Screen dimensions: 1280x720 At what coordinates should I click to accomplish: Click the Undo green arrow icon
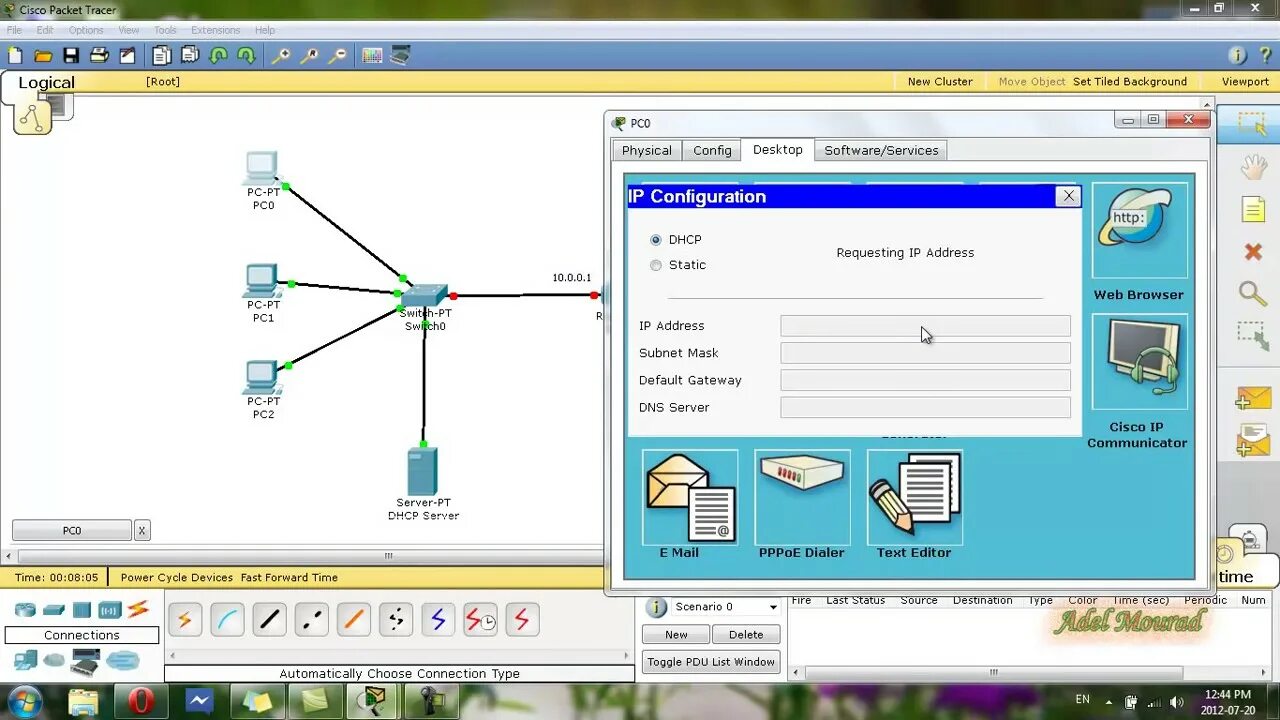(218, 56)
